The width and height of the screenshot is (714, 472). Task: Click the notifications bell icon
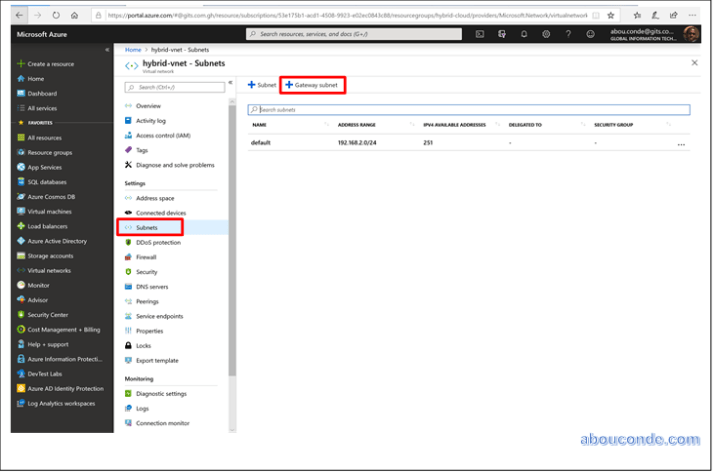tap(524, 34)
